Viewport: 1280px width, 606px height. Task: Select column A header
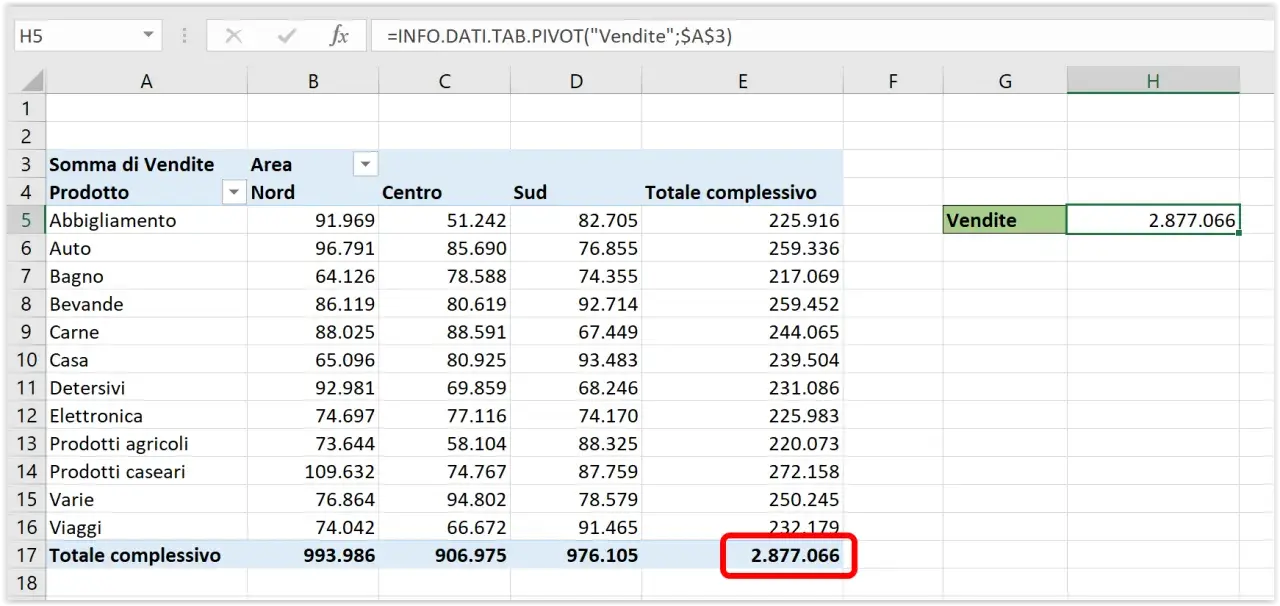[x=146, y=82]
